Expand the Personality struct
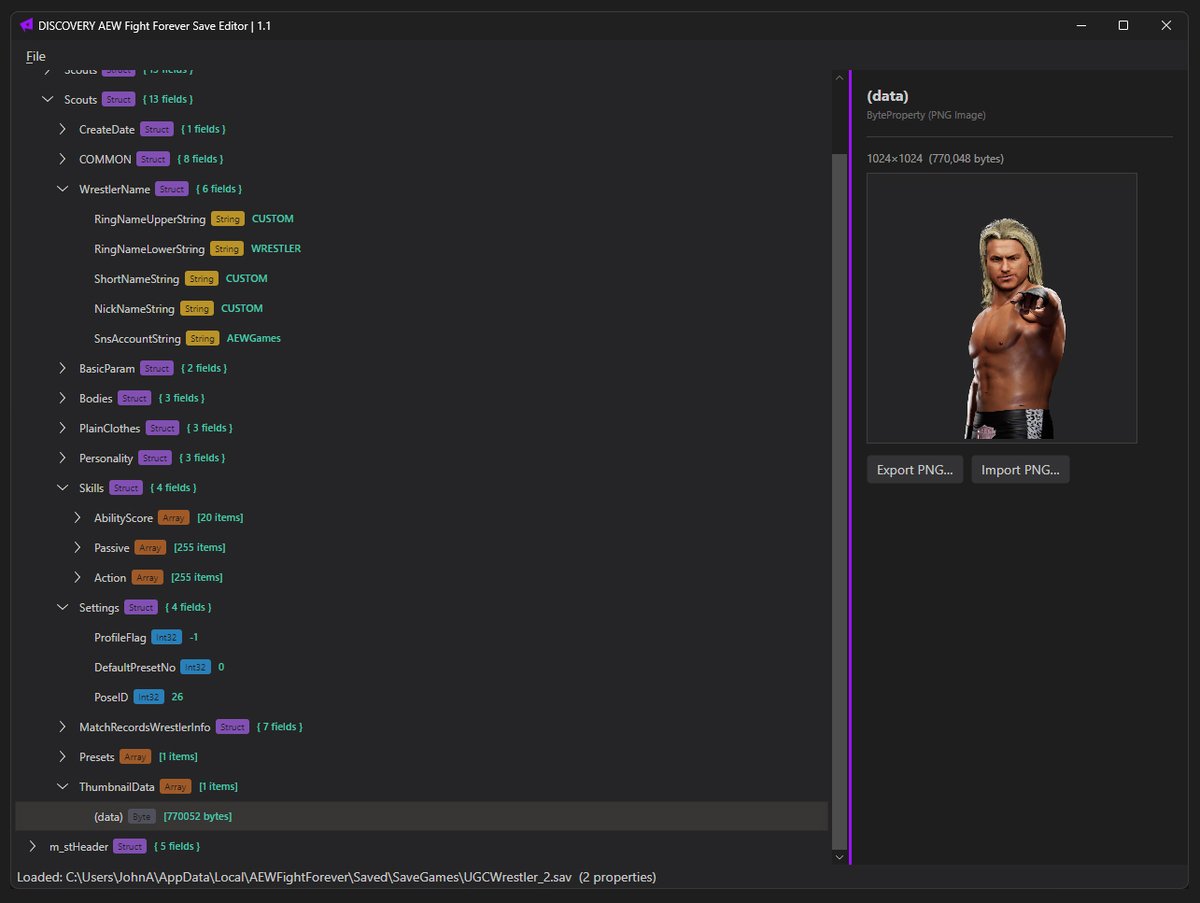This screenshot has height=903, width=1200. [x=62, y=458]
